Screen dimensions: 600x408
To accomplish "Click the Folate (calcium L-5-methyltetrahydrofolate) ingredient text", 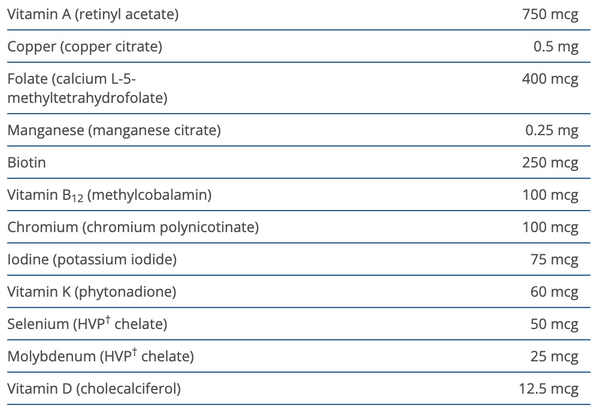I will [86, 88].
